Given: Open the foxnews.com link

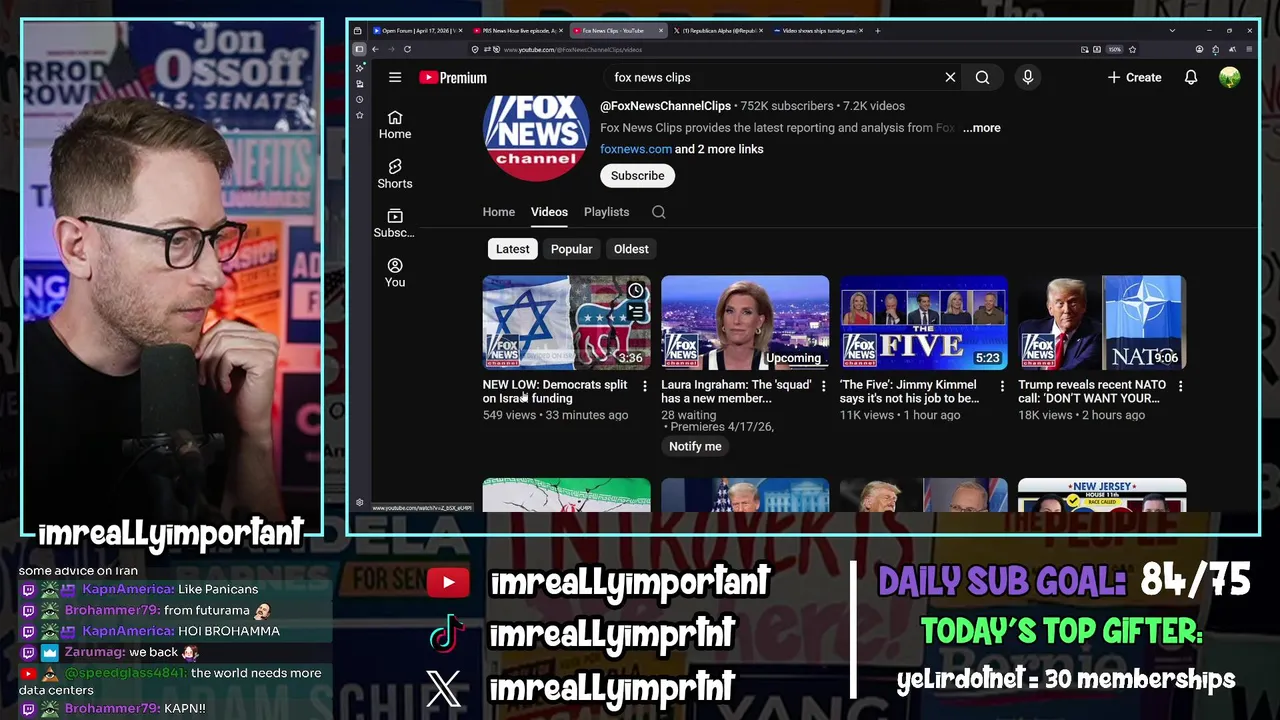Looking at the screenshot, I should 636,149.
